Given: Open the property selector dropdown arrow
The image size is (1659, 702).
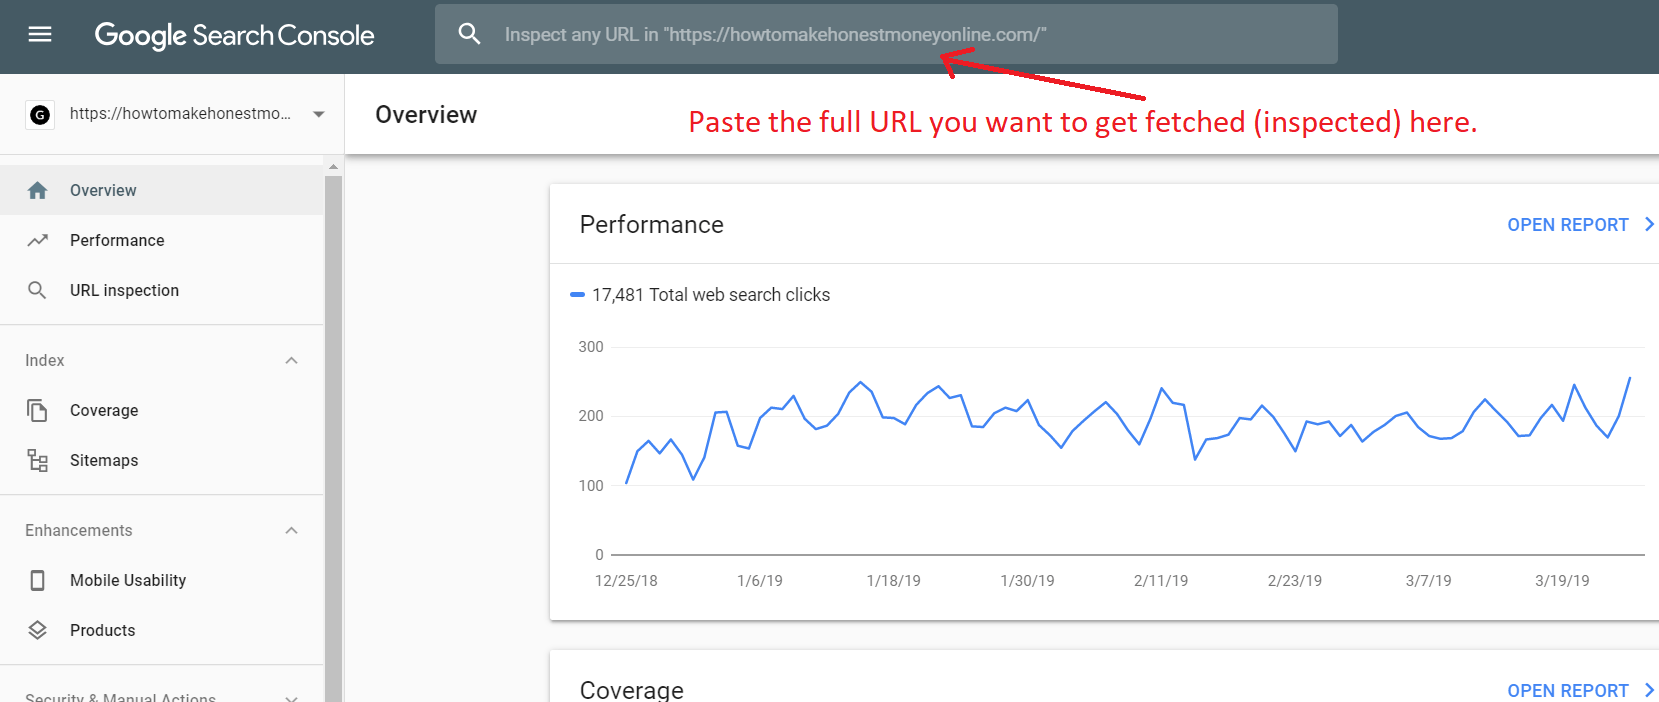Looking at the screenshot, I should pyautogui.click(x=319, y=114).
